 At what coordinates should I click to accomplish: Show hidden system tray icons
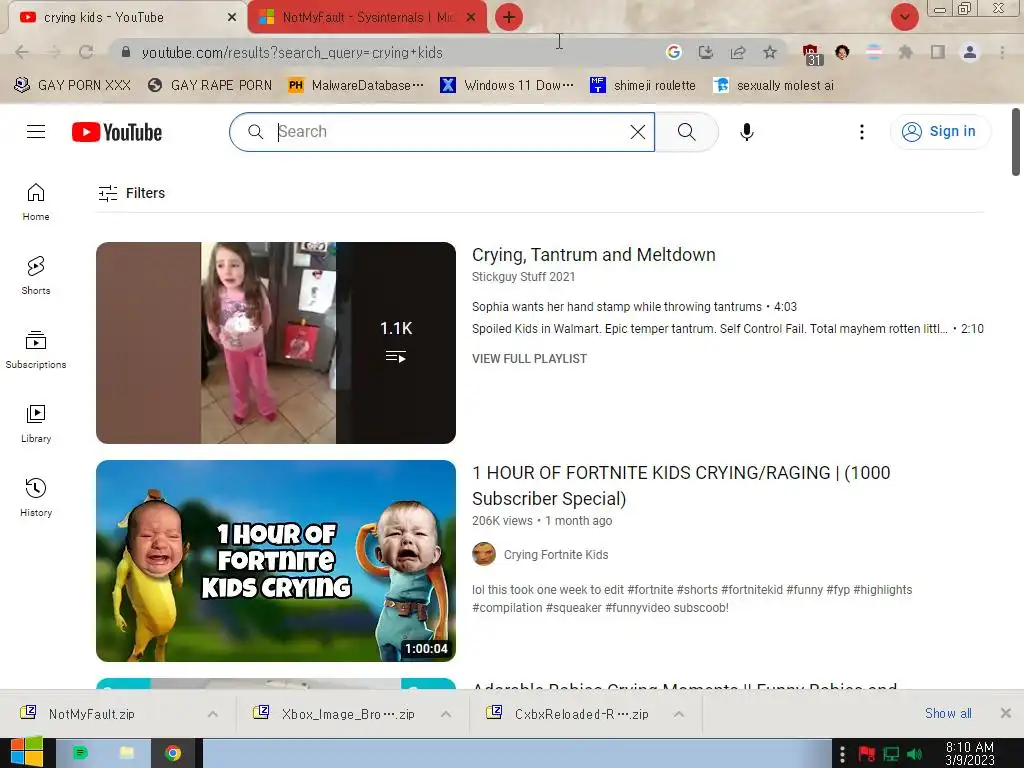click(x=842, y=755)
